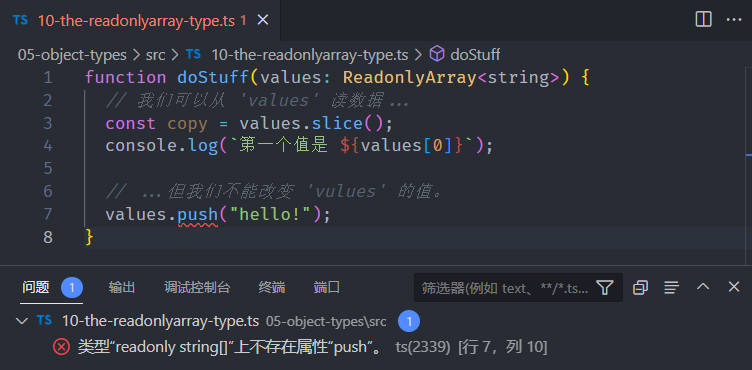
Task: Click line number 1 in gutter
Action: (47, 78)
